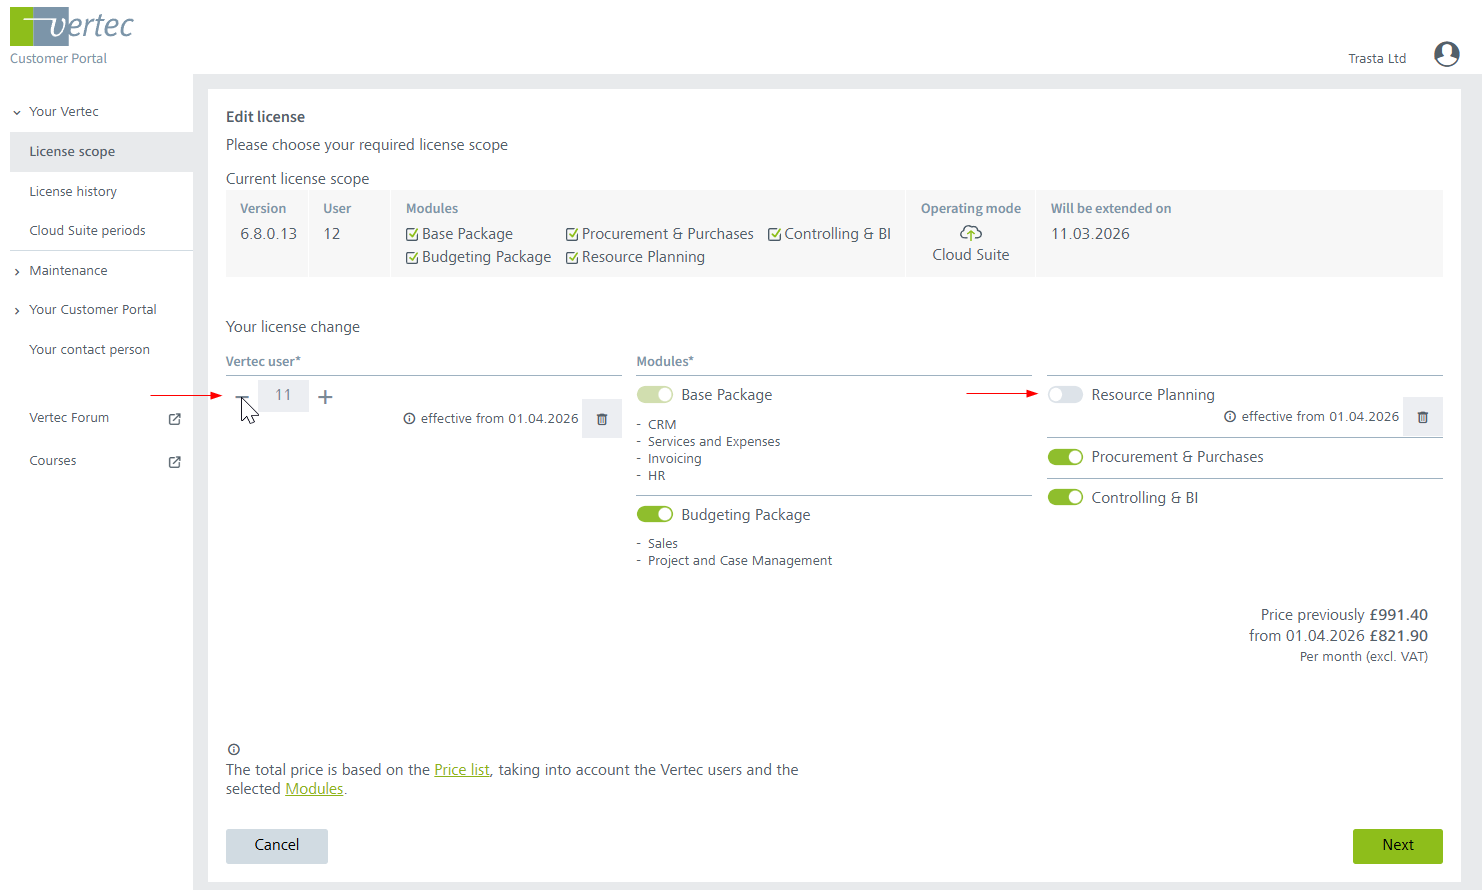The image size is (1482, 890).
Task: Open License history in sidebar
Action: click(73, 191)
